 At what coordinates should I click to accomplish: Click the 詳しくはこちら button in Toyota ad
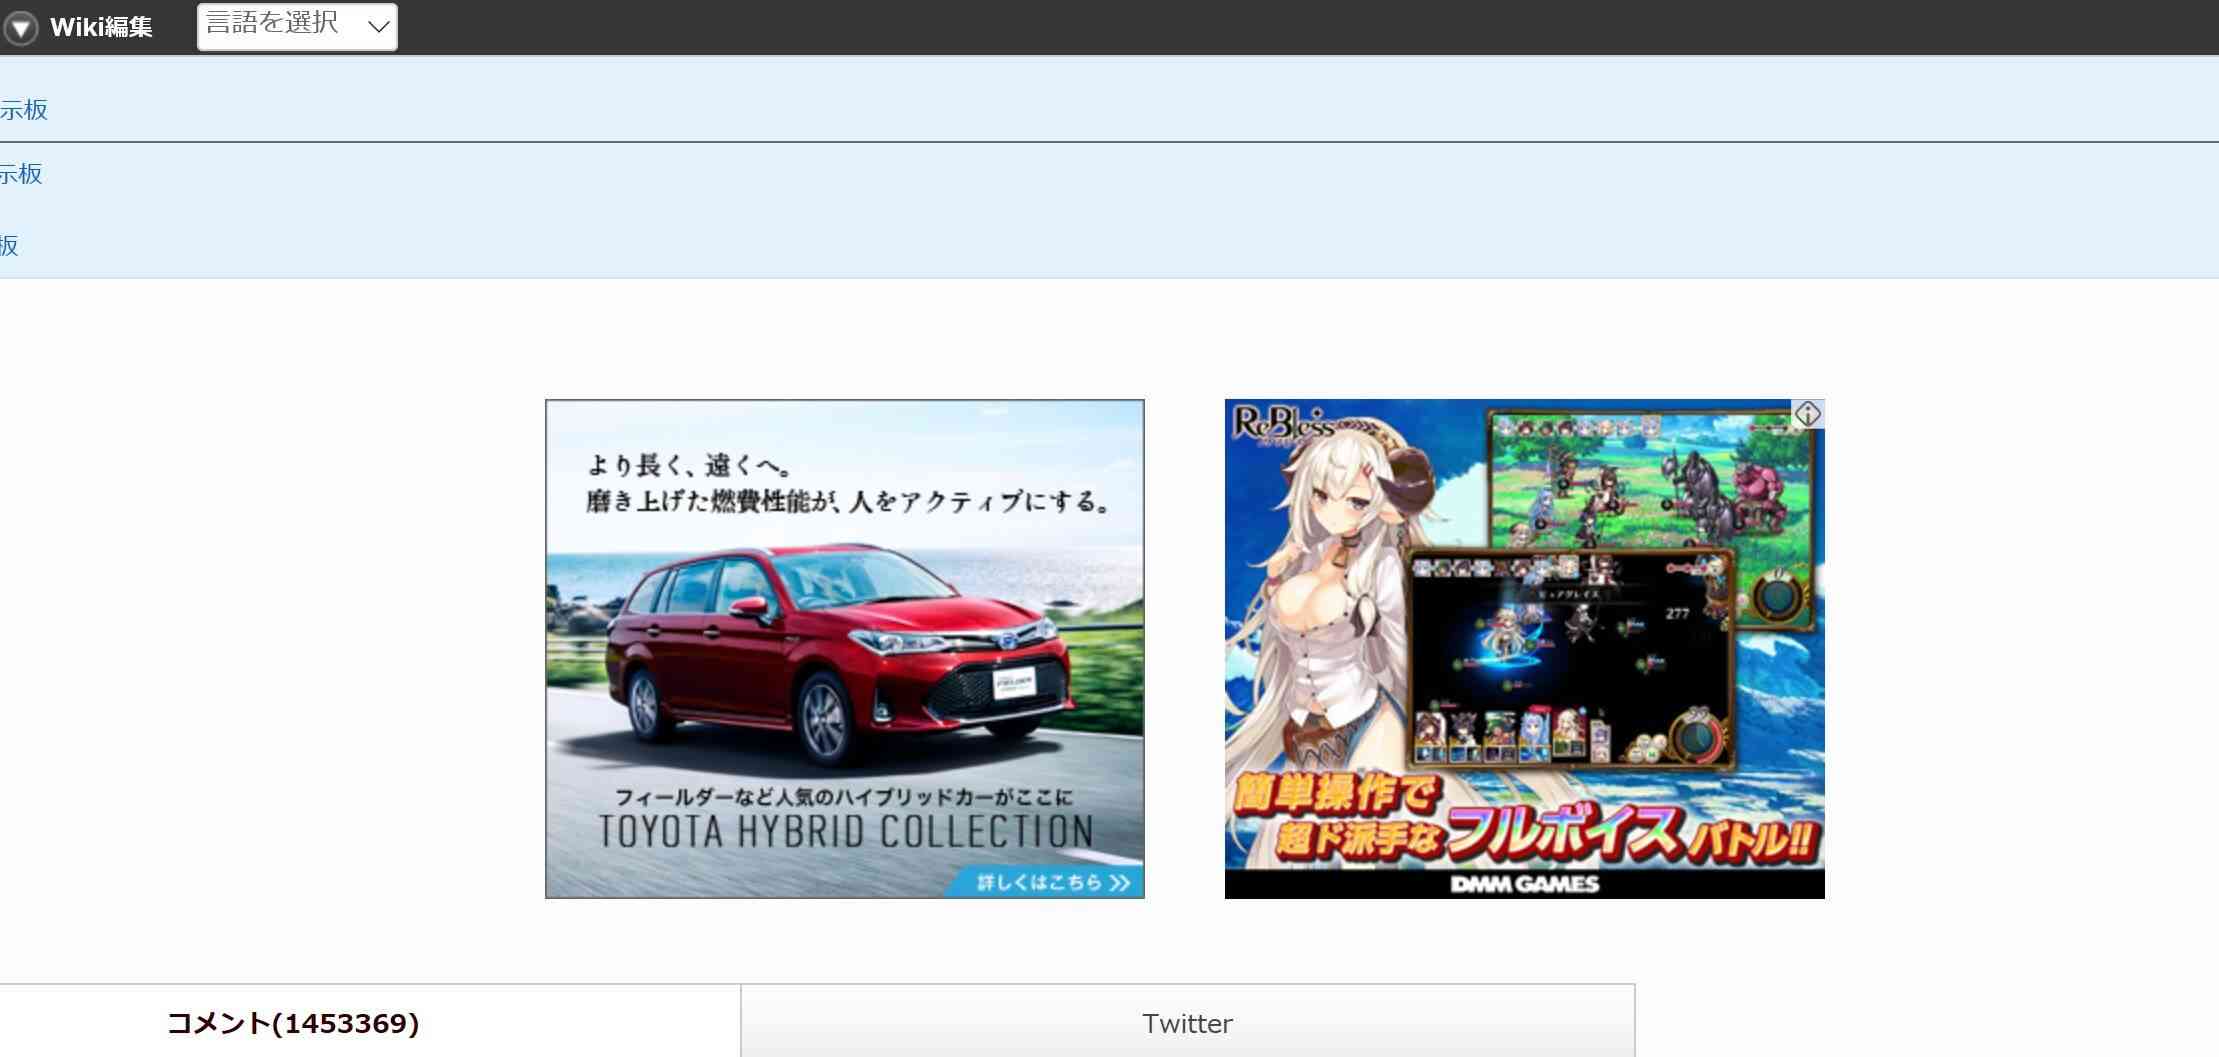click(x=1045, y=882)
